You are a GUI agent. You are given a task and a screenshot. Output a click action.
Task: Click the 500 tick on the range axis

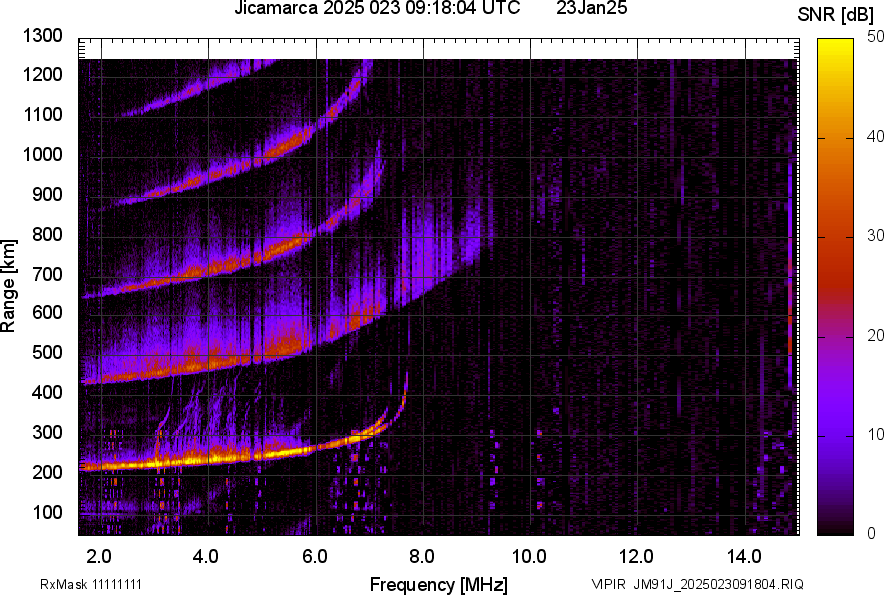(x=46, y=353)
